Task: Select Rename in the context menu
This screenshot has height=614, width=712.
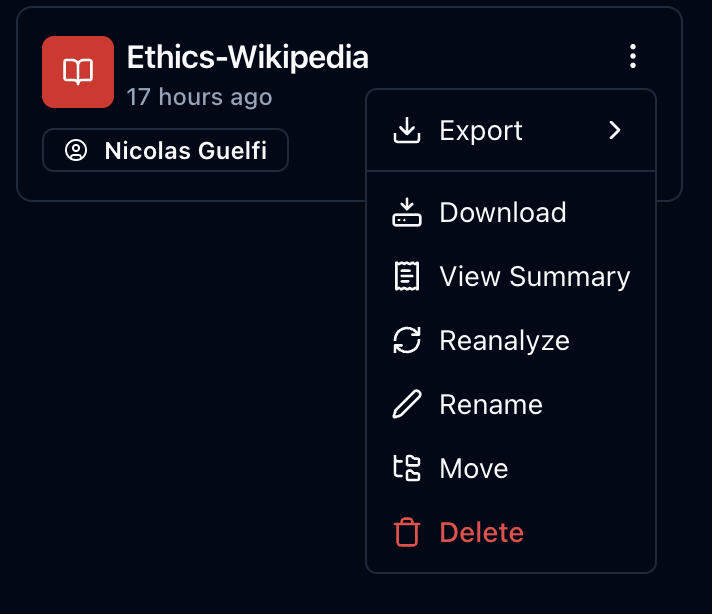Action: click(491, 405)
